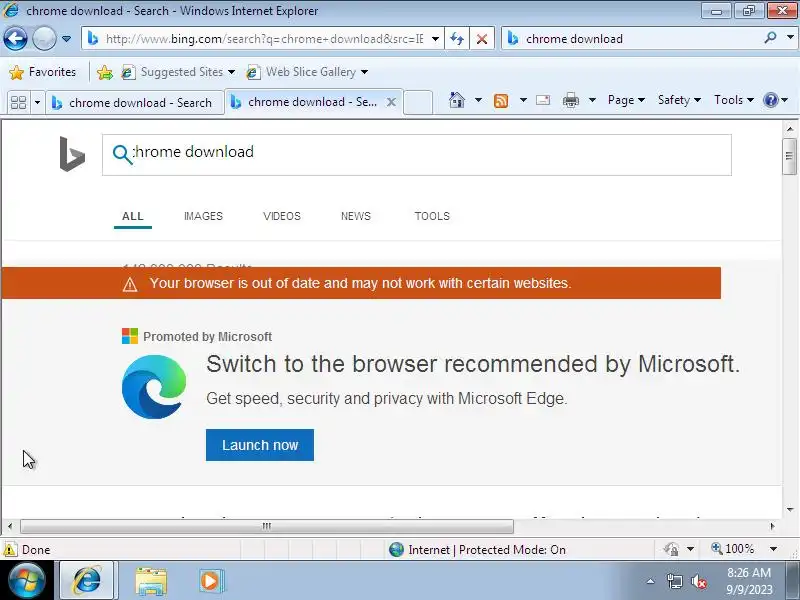Click the grayed Forward navigation button
Screen dimensions: 800x600
point(44,38)
